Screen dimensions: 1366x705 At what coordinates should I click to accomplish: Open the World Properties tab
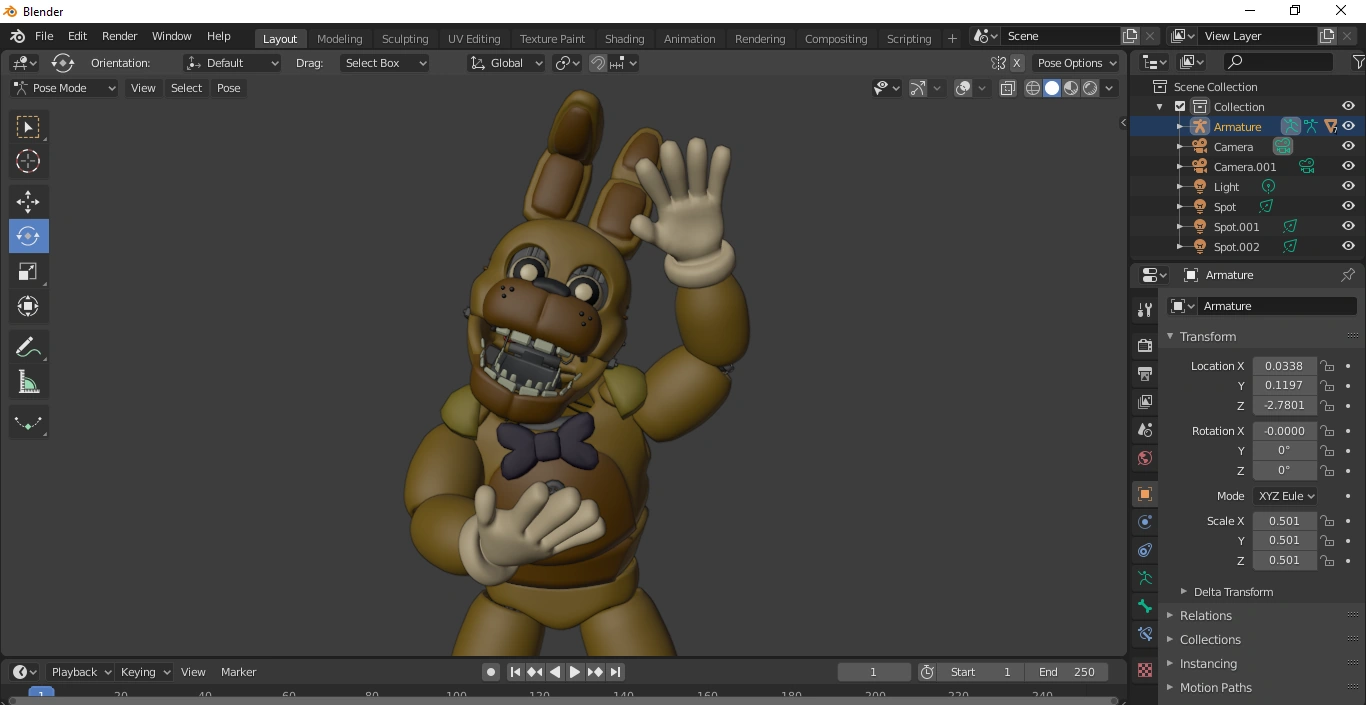click(1144, 457)
